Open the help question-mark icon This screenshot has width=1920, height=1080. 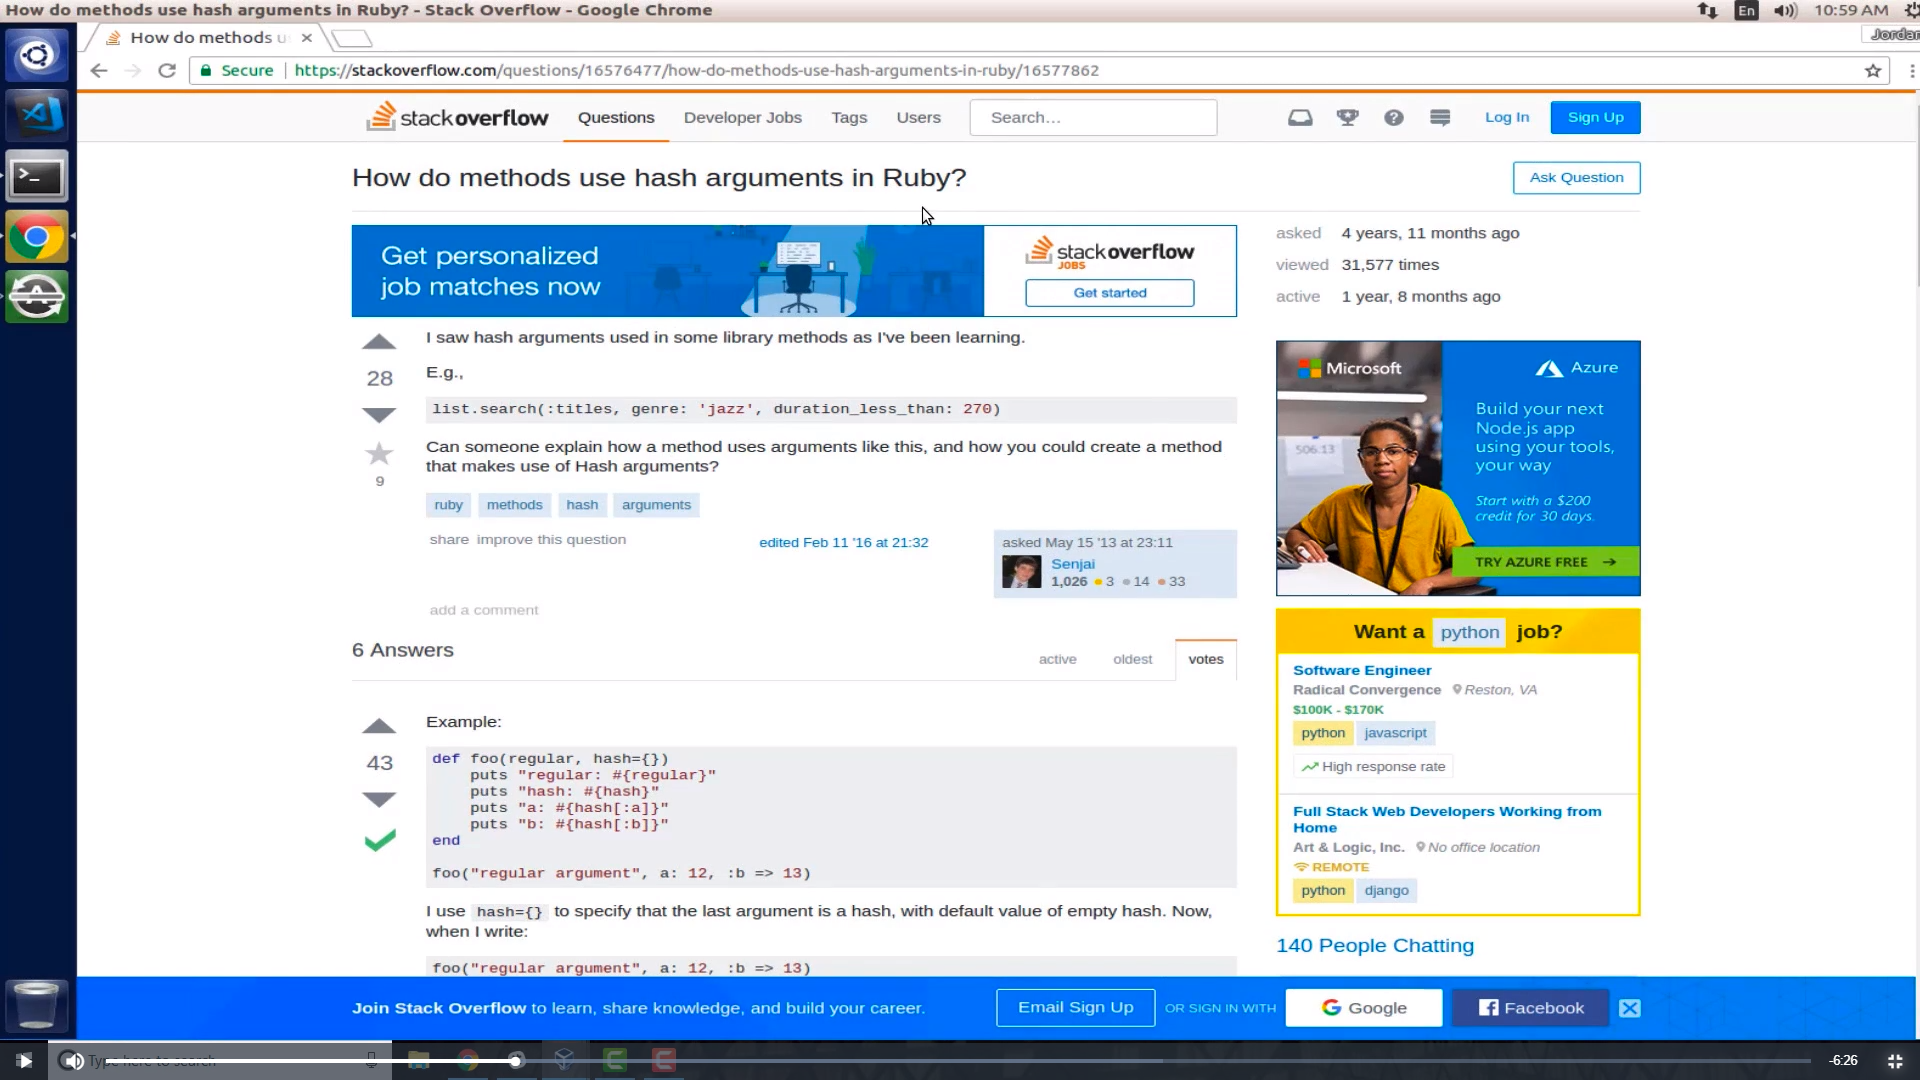coord(1393,117)
